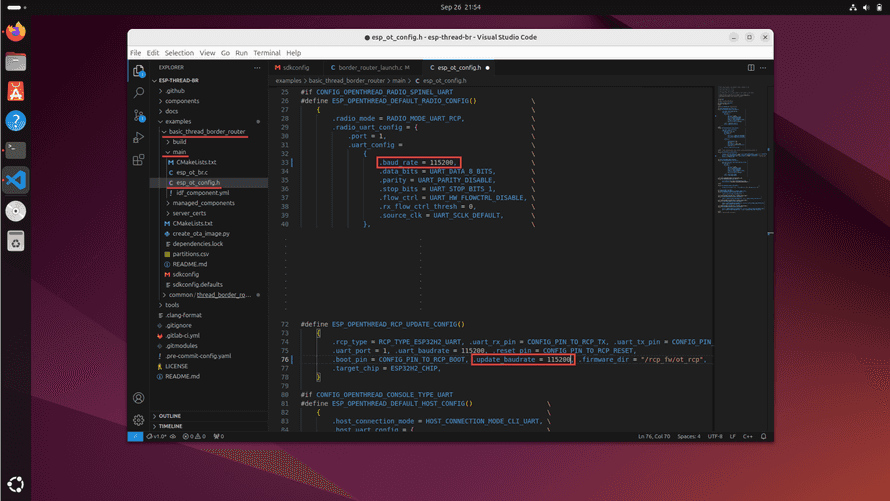Click the UTF-8 encoding in status bar
Image resolution: width=890 pixels, height=501 pixels.
click(x=714, y=437)
